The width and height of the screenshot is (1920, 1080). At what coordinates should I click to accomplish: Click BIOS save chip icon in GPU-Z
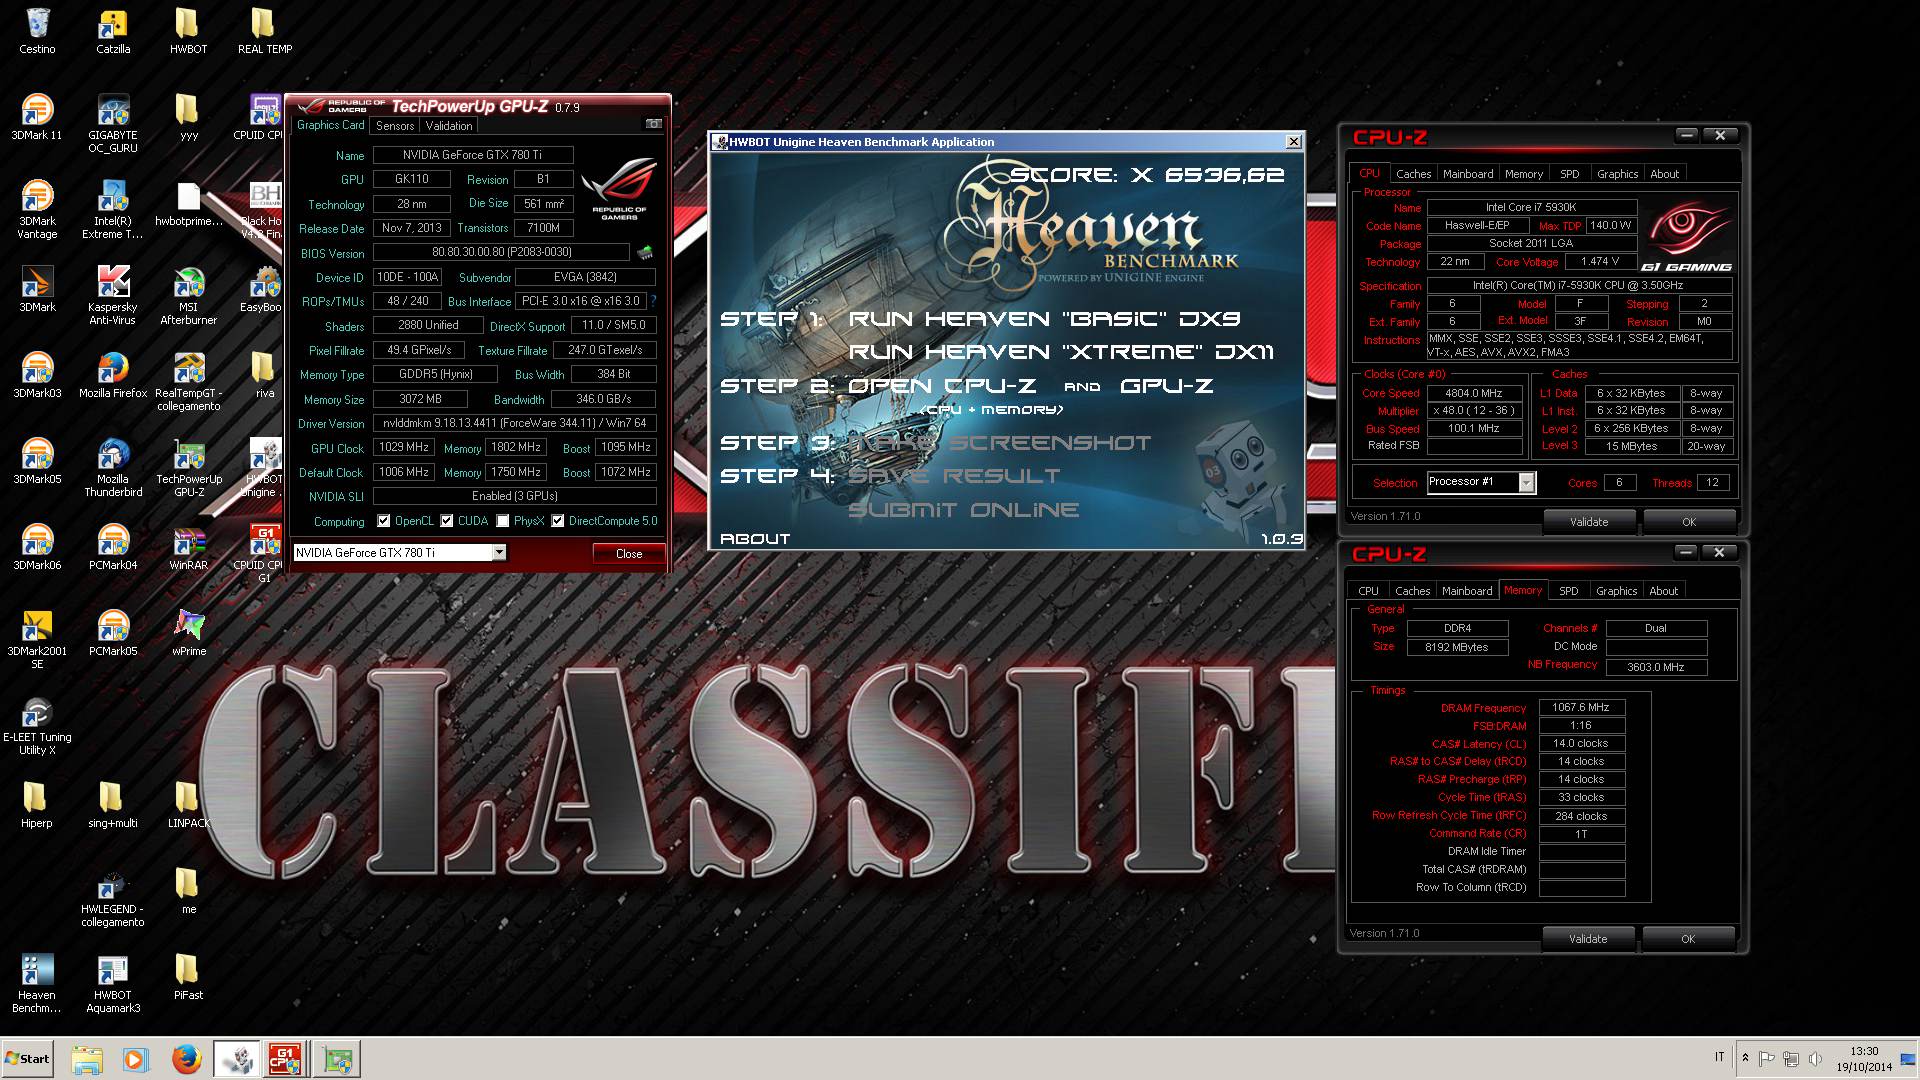[645, 253]
